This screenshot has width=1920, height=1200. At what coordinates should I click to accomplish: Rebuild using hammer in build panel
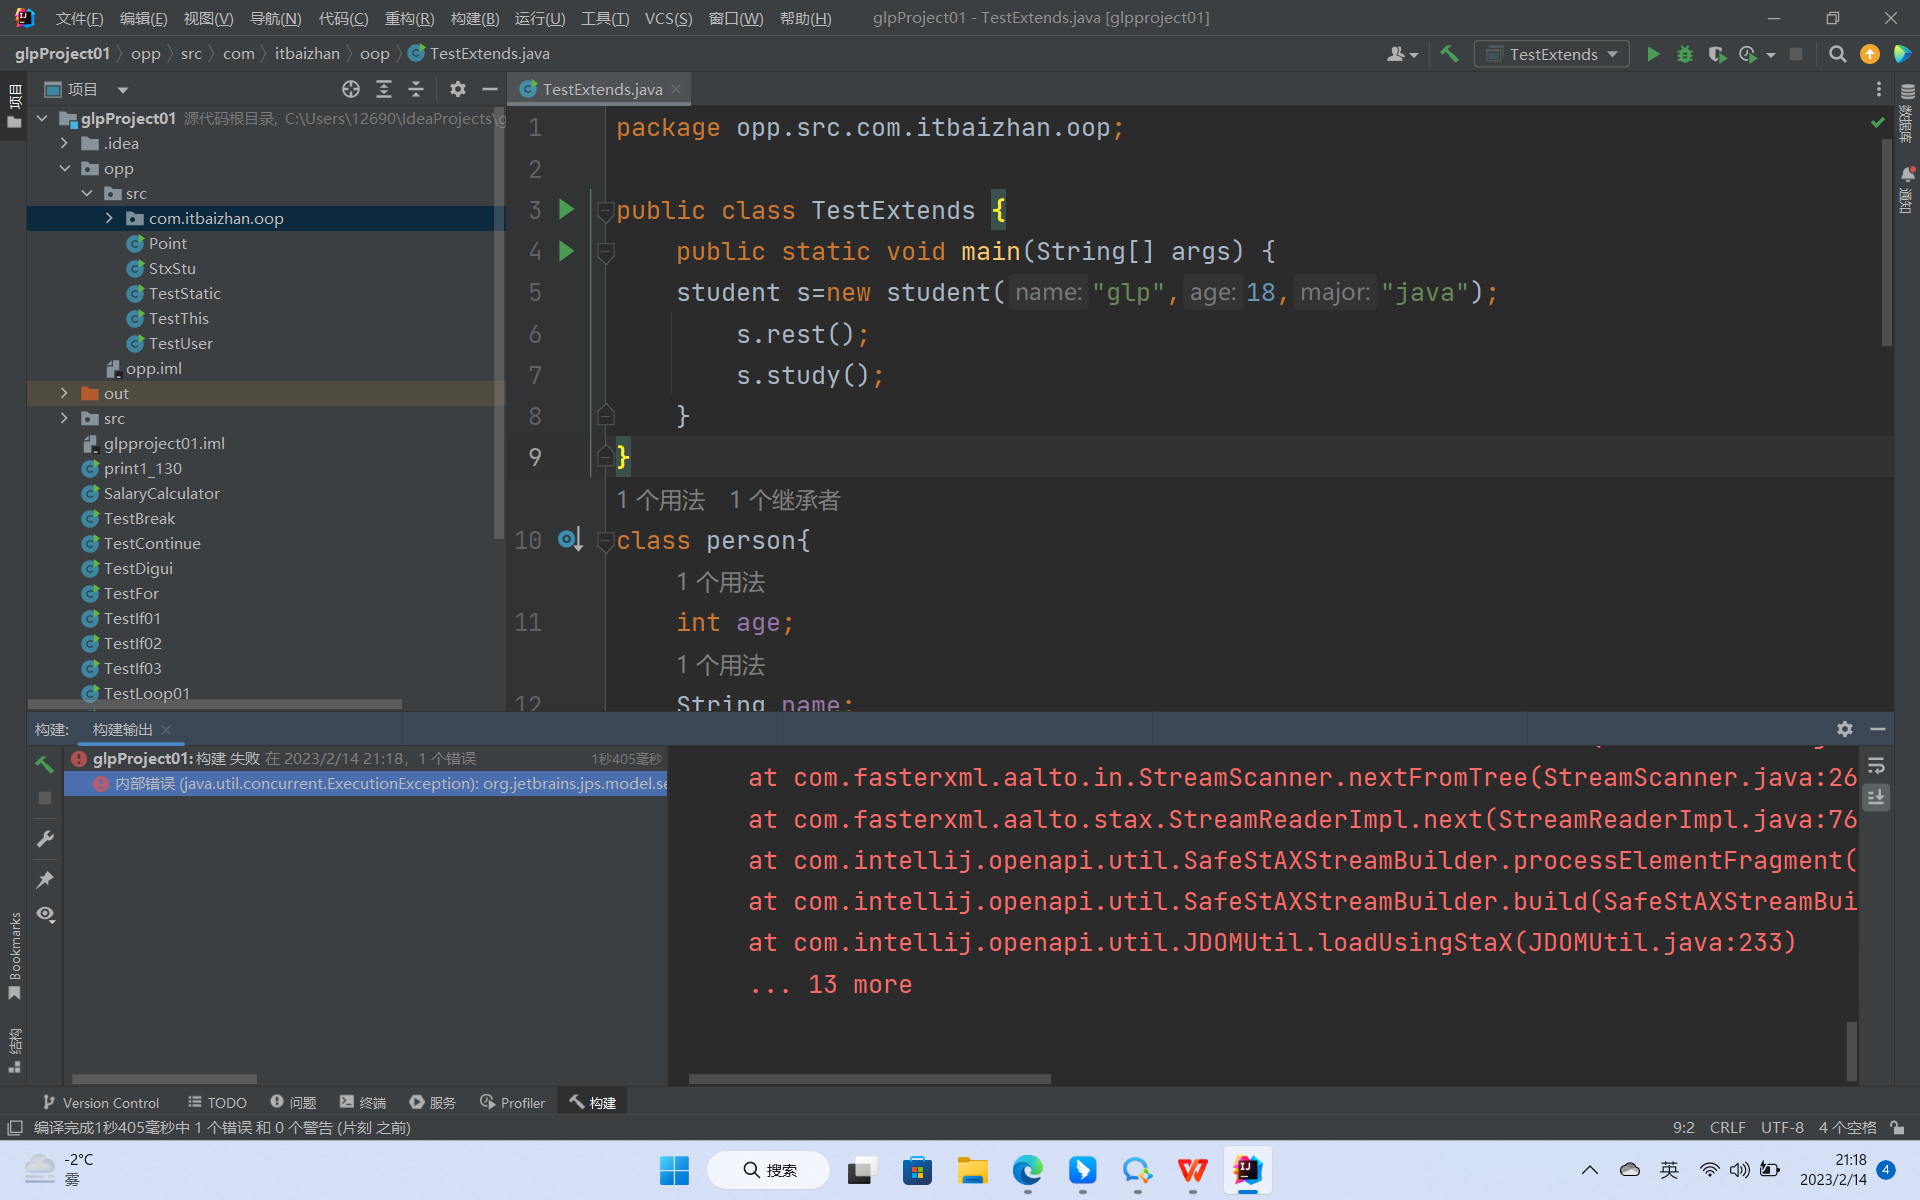coord(45,765)
